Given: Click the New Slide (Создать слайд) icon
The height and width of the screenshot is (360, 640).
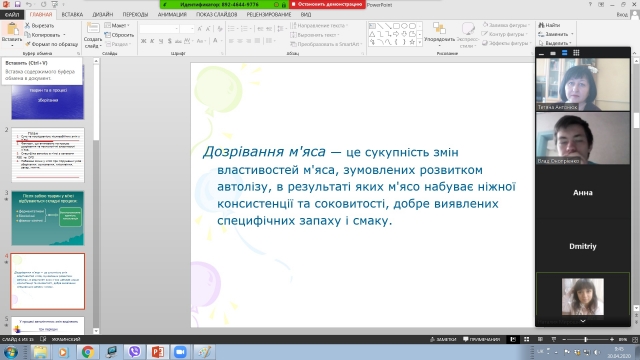Looking at the screenshot, I should coord(93,29).
